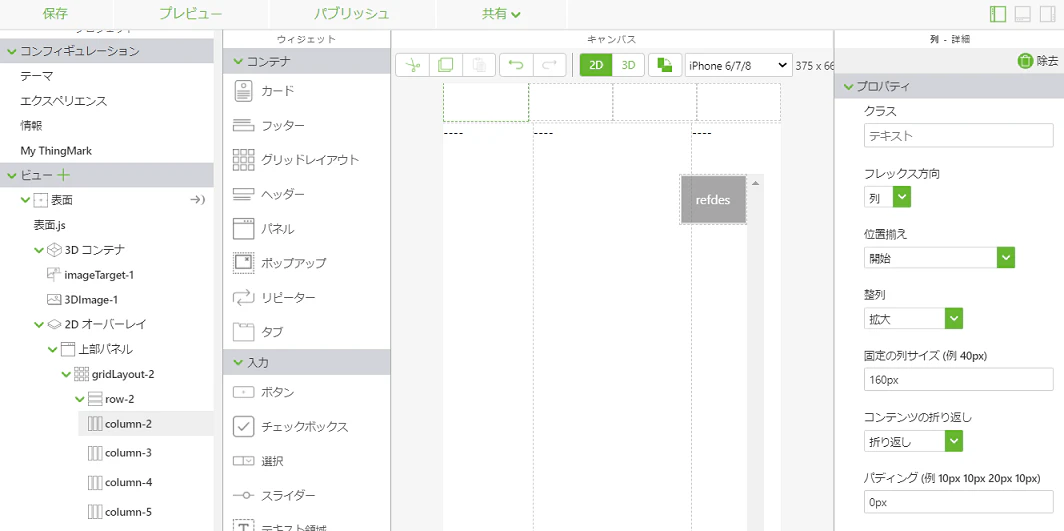Click the refdes widget on canvas
The height and width of the screenshot is (531, 1064).
point(713,200)
